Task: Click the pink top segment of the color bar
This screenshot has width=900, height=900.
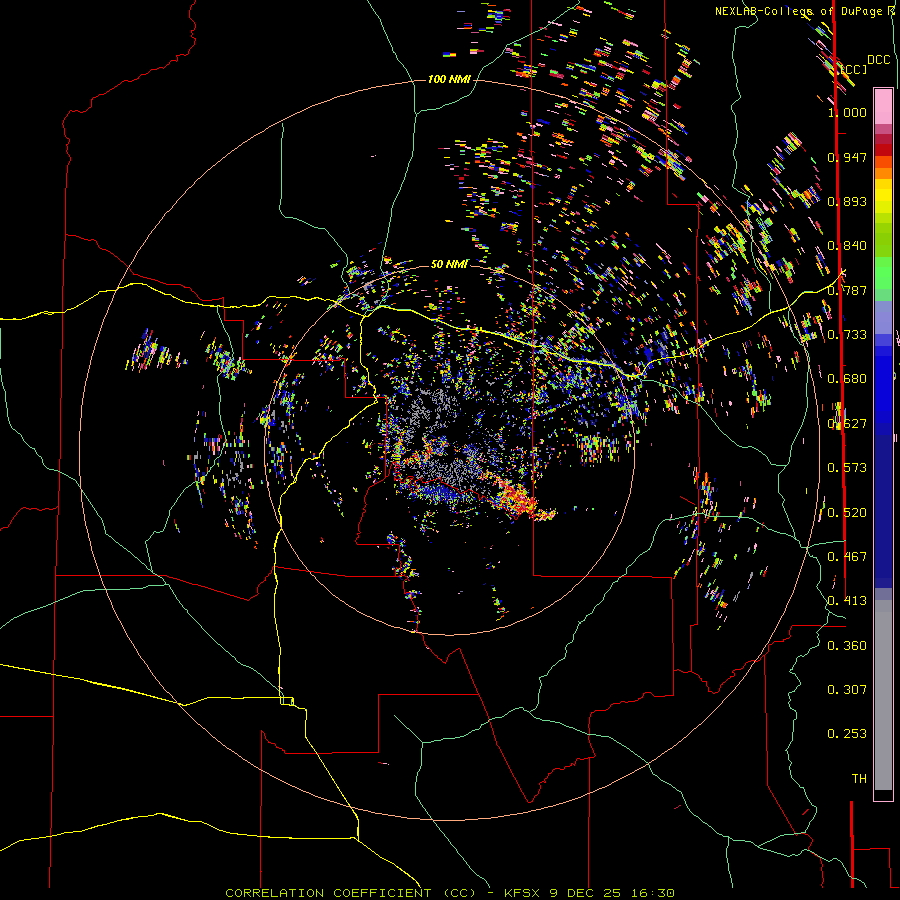Action: point(883,107)
